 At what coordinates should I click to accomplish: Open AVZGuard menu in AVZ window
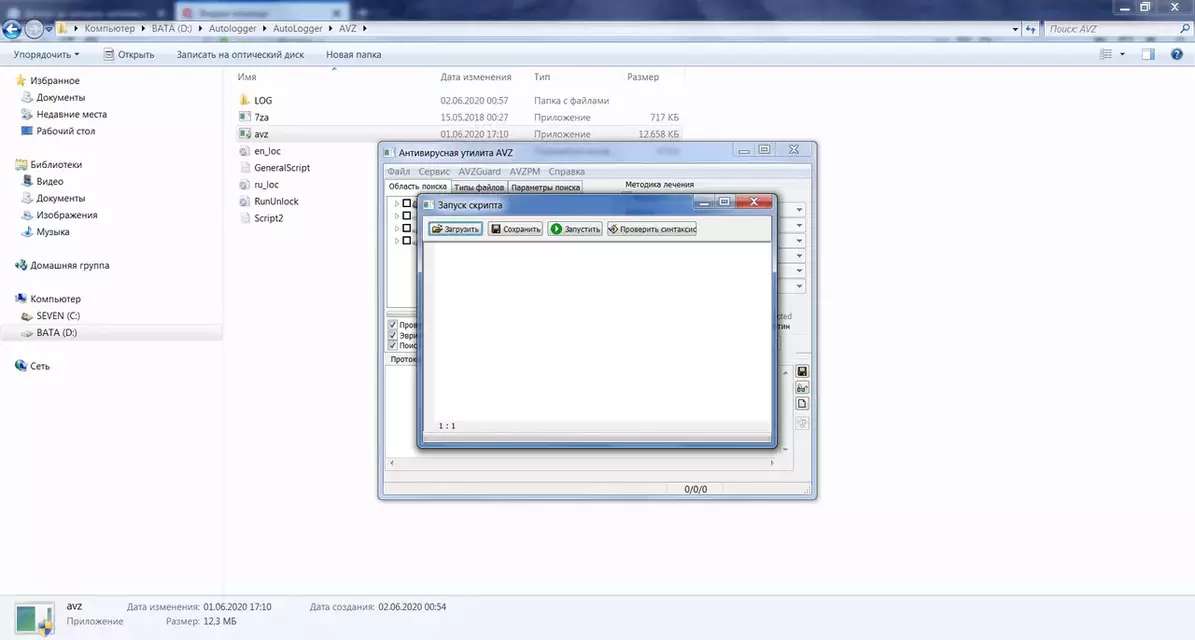[479, 171]
